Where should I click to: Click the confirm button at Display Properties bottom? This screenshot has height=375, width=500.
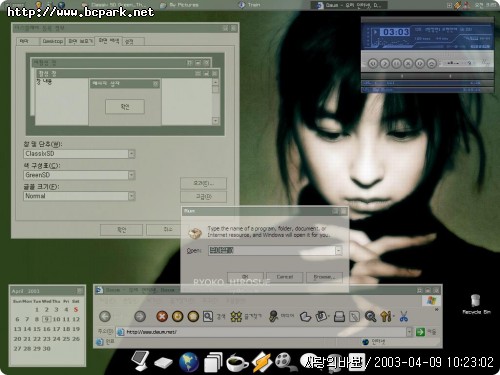pyautogui.click(x=122, y=230)
